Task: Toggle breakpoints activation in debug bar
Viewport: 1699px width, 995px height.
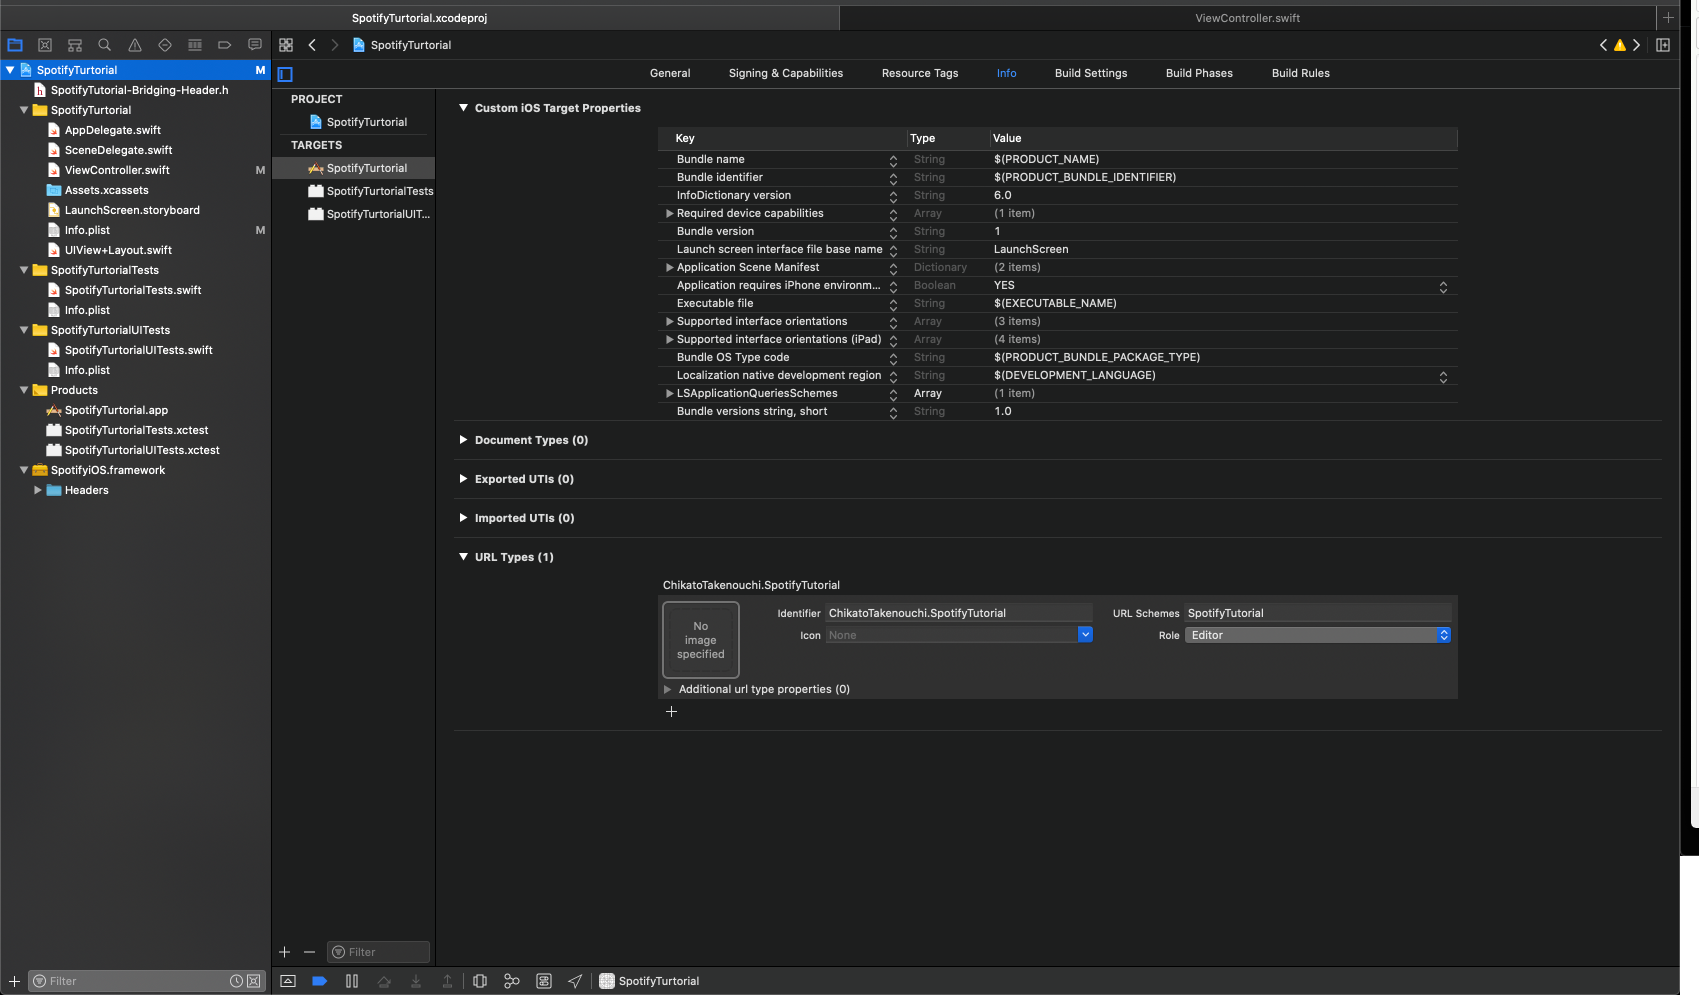Action: [320, 981]
